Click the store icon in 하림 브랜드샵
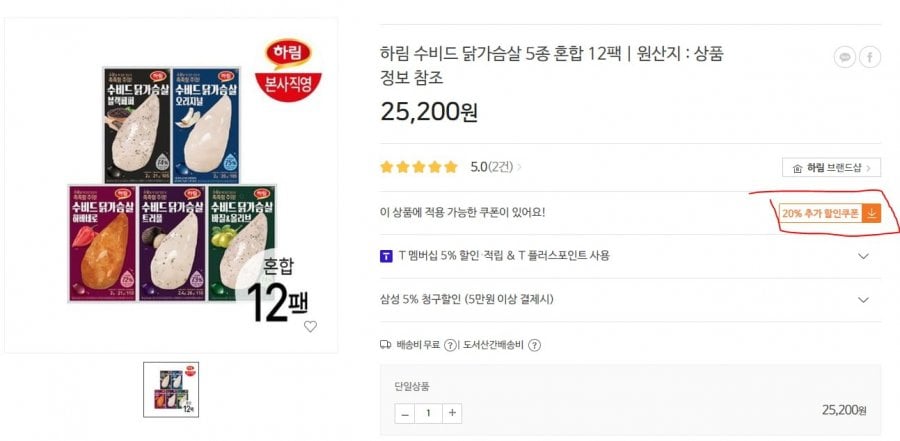 pyautogui.click(x=797, y=168)
